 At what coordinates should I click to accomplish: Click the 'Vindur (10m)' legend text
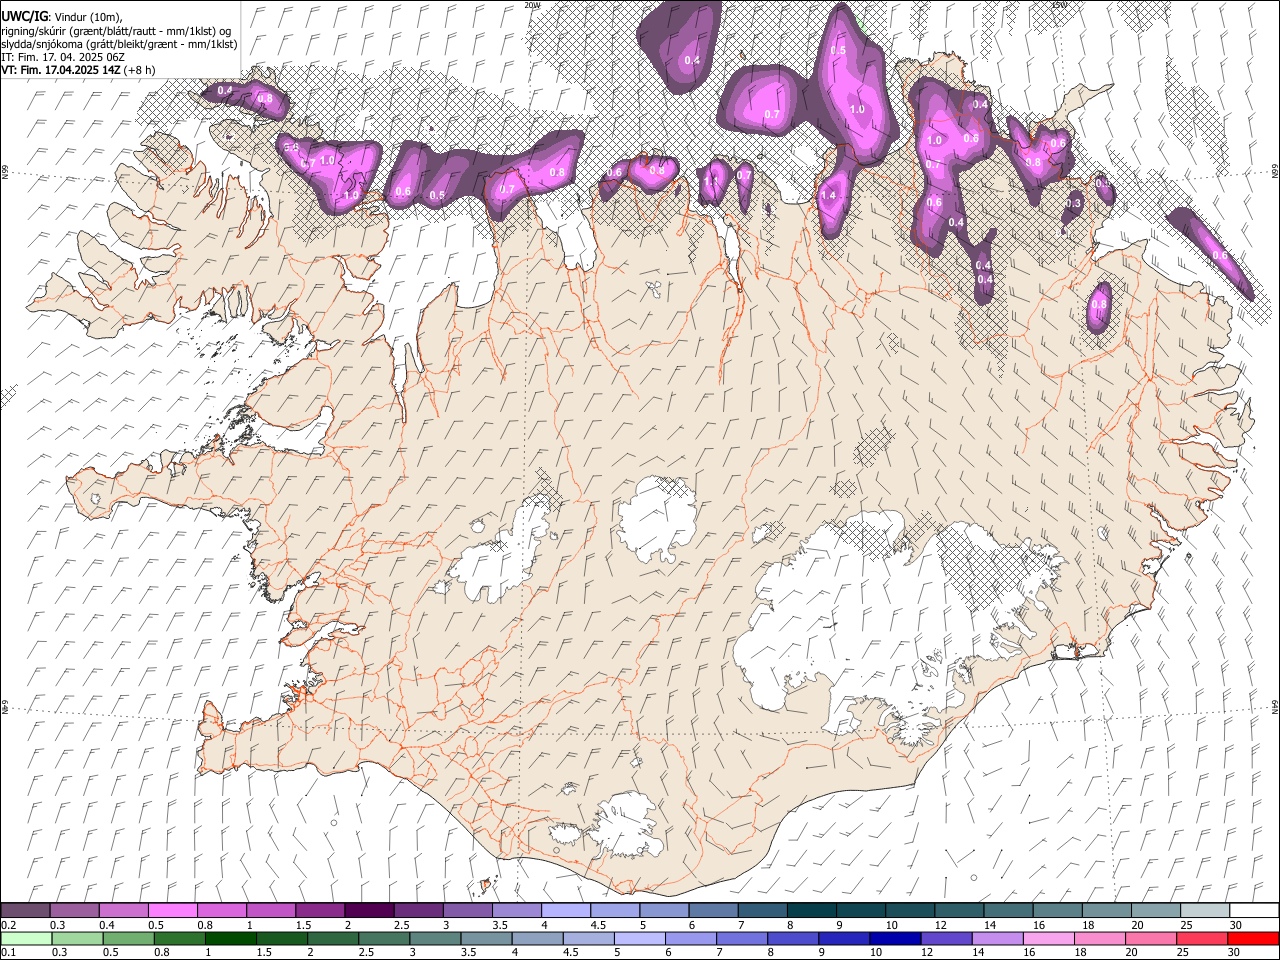click(86, 17)
